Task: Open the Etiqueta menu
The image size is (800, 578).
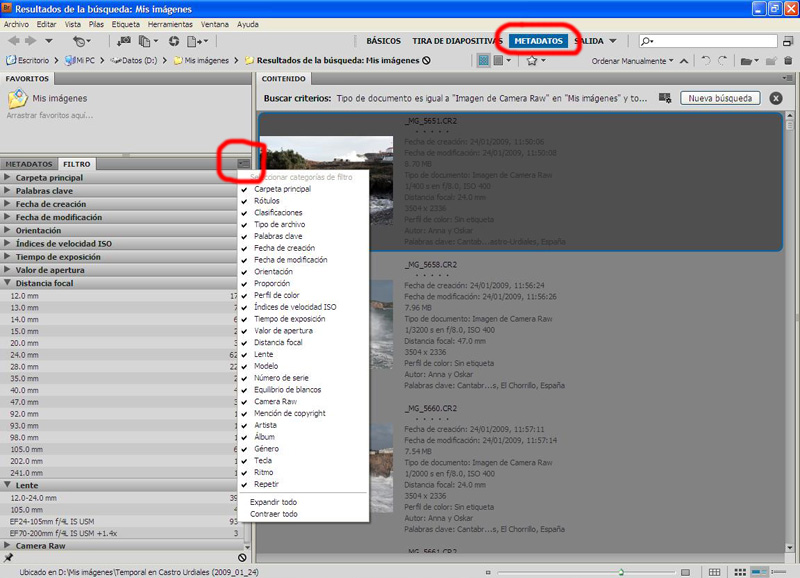Action: tap(126, 24)
